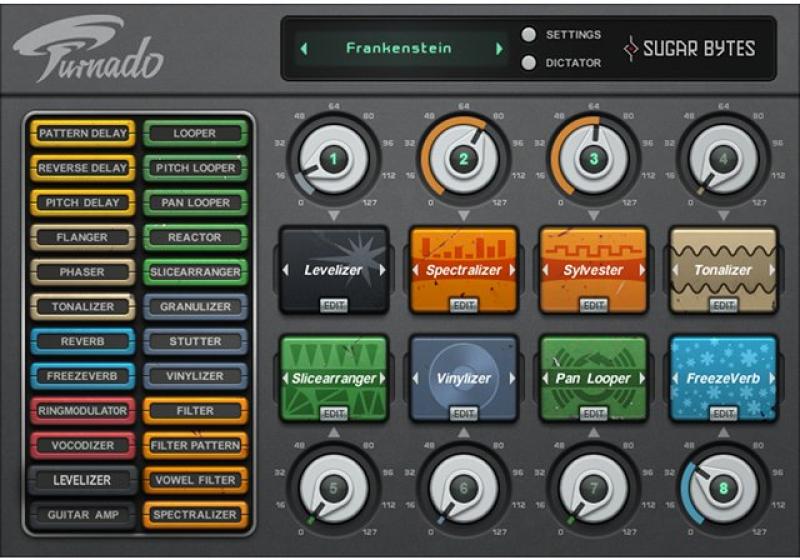Go to previous preset before Frankenstein

pyautogui.click(x=305, y=48)
